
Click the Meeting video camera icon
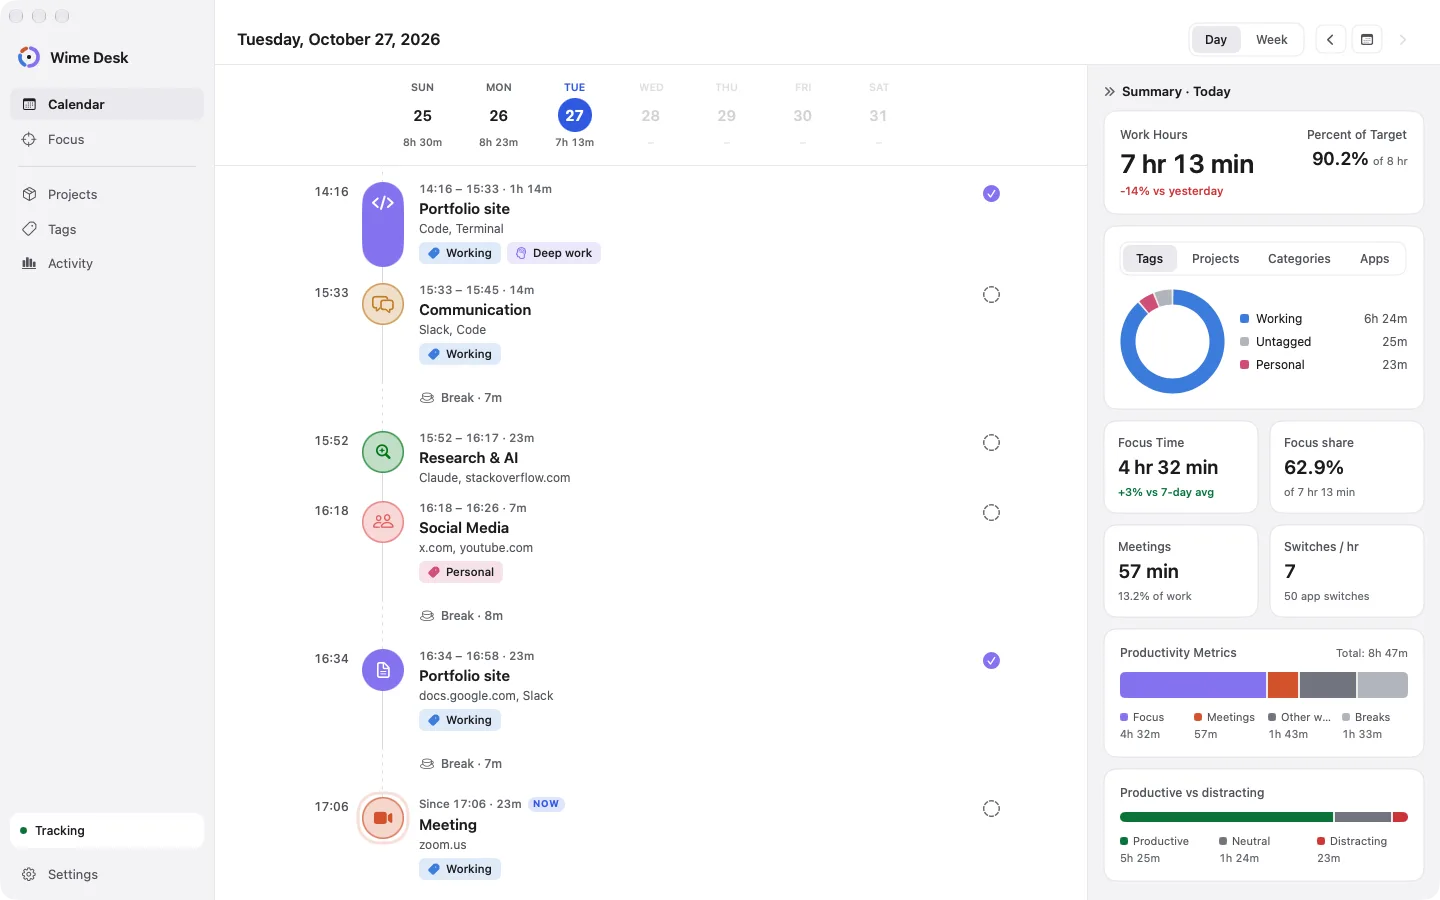click(383, 818)
